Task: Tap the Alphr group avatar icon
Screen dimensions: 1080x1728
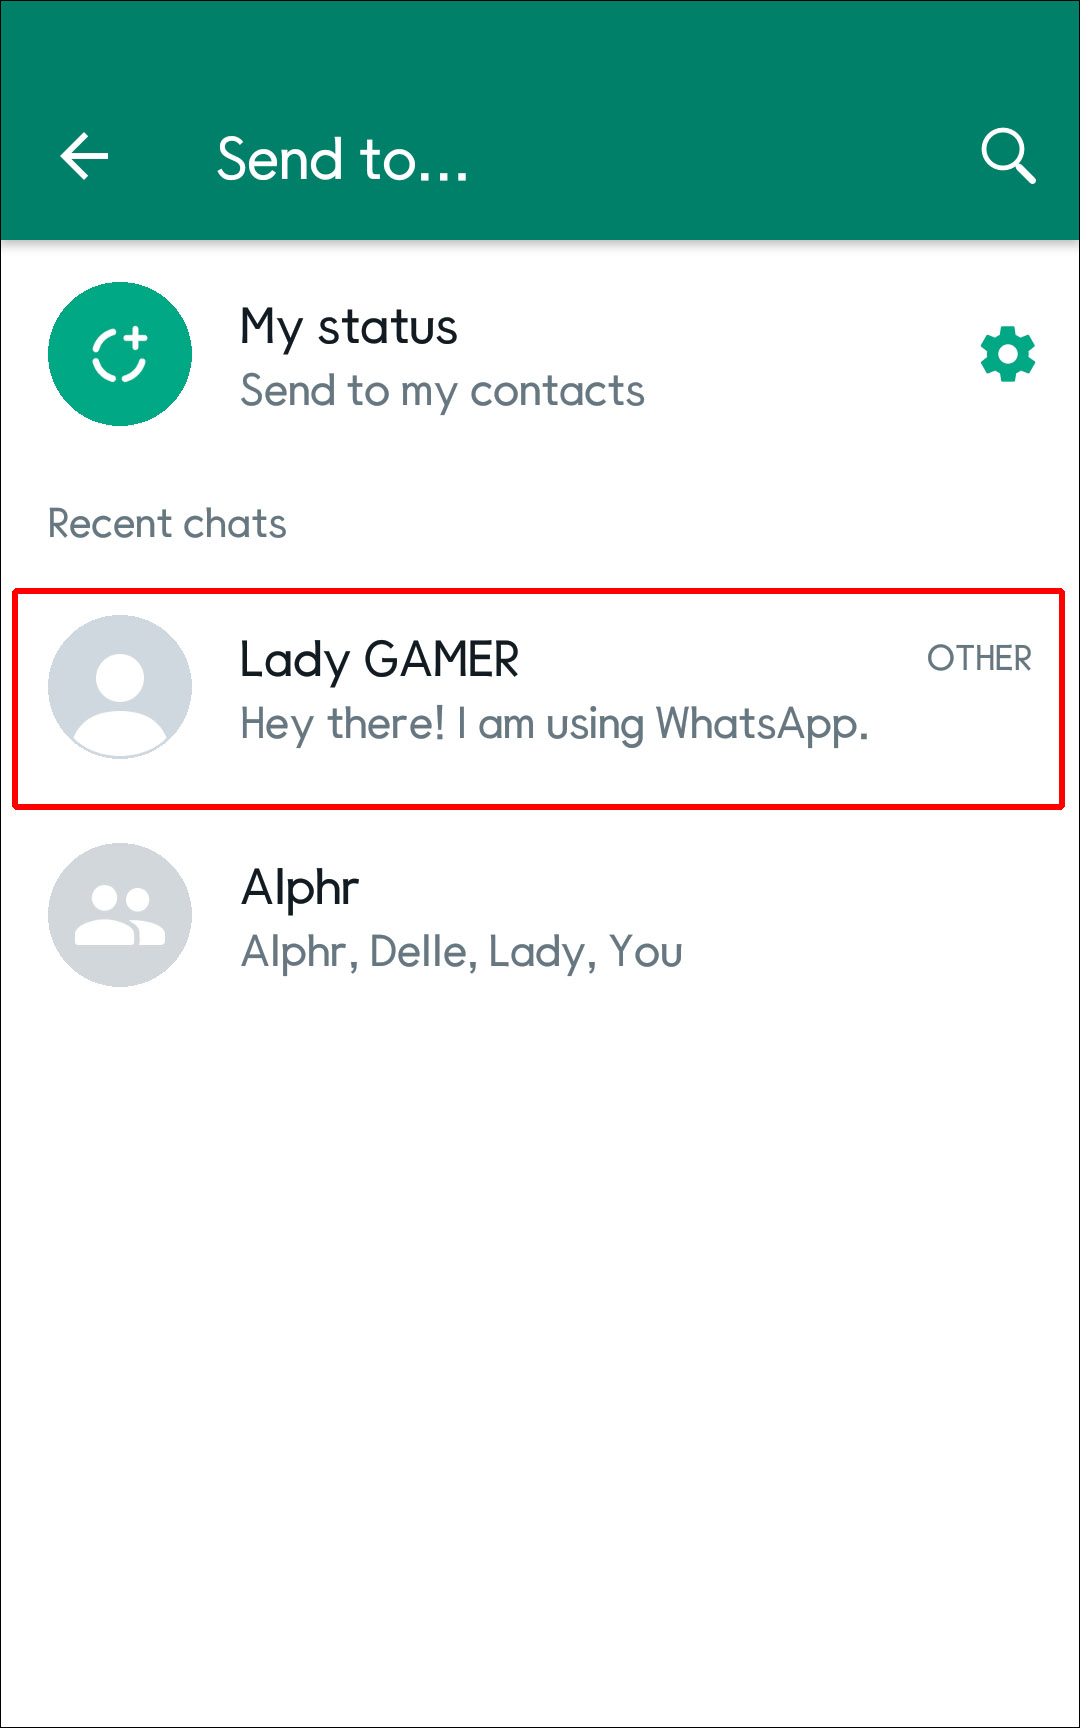Action: click(x=120, y=915)
